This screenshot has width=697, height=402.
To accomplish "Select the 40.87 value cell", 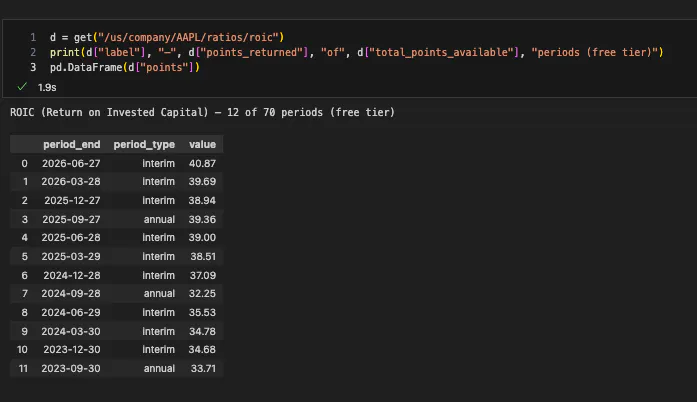I will coord(202,164).
